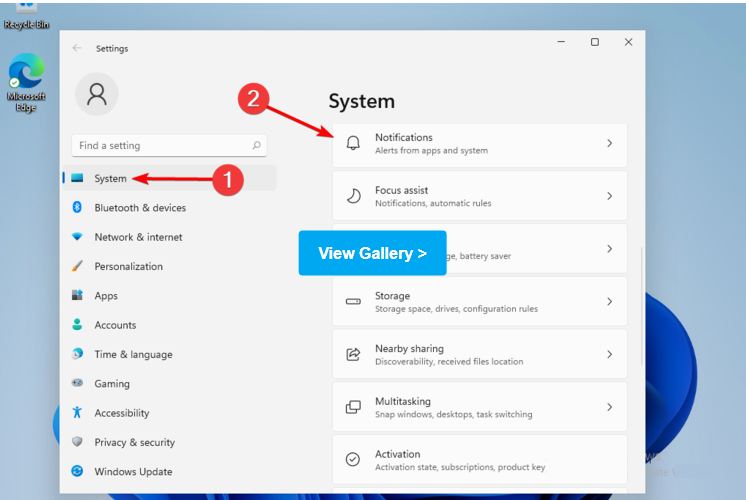Click 'Activation state, subscriptions, product key' text
The image size is (746, 500).
tap(460, 467)
